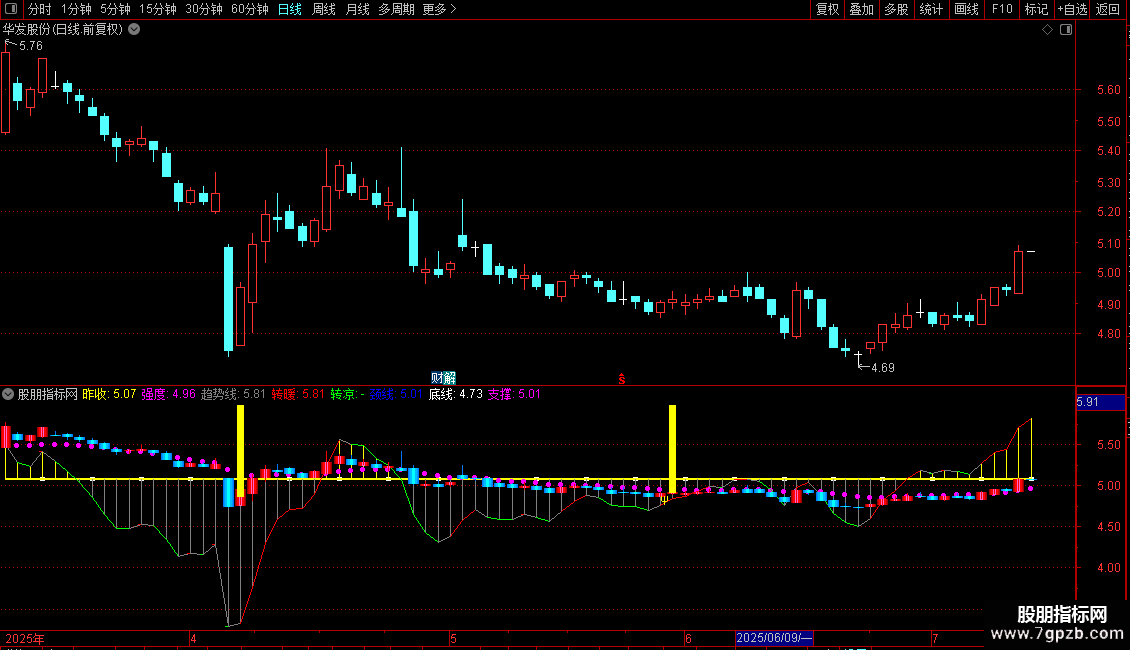
Task: Click the red dollar marker on chart
Action: (622, 379)
